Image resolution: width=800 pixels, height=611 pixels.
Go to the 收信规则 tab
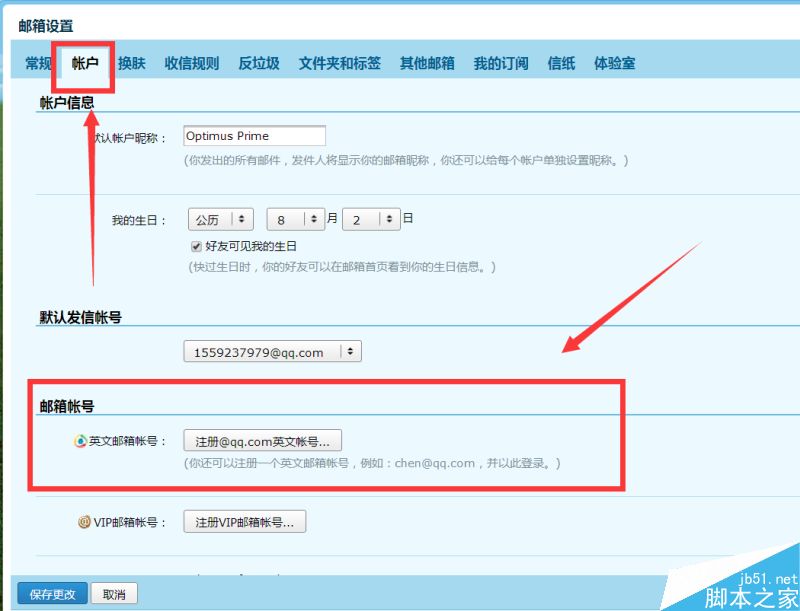[191, 63]
